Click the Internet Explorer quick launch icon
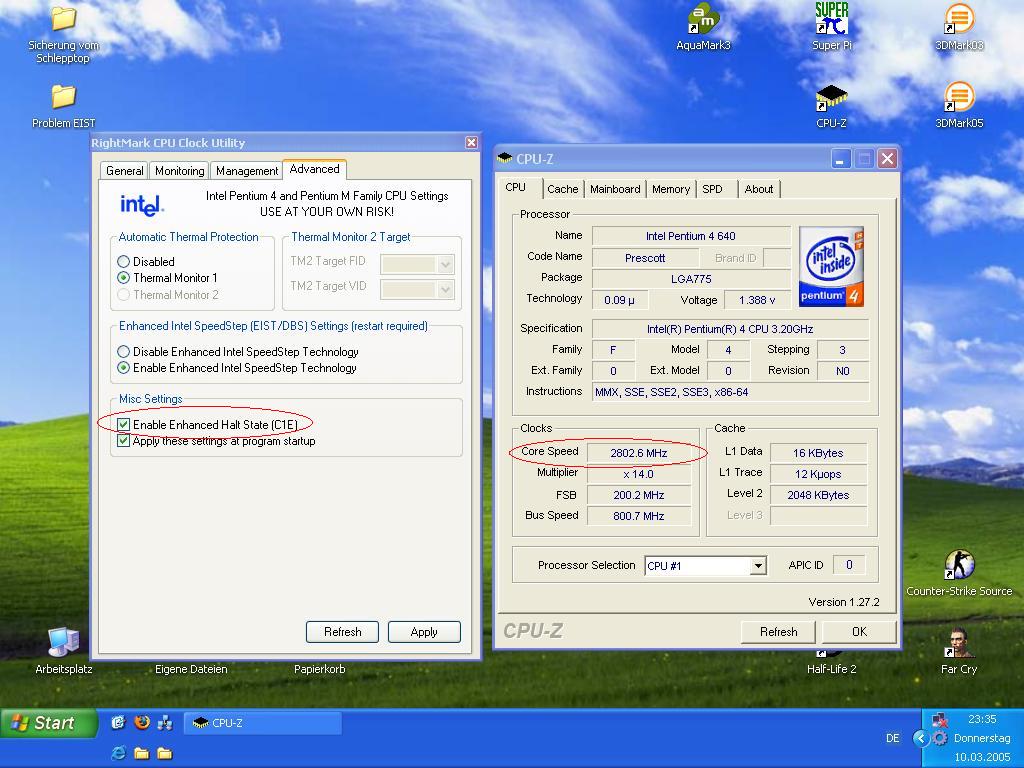This screenshot has height=768, width=1024. click(x=118, y=753)
